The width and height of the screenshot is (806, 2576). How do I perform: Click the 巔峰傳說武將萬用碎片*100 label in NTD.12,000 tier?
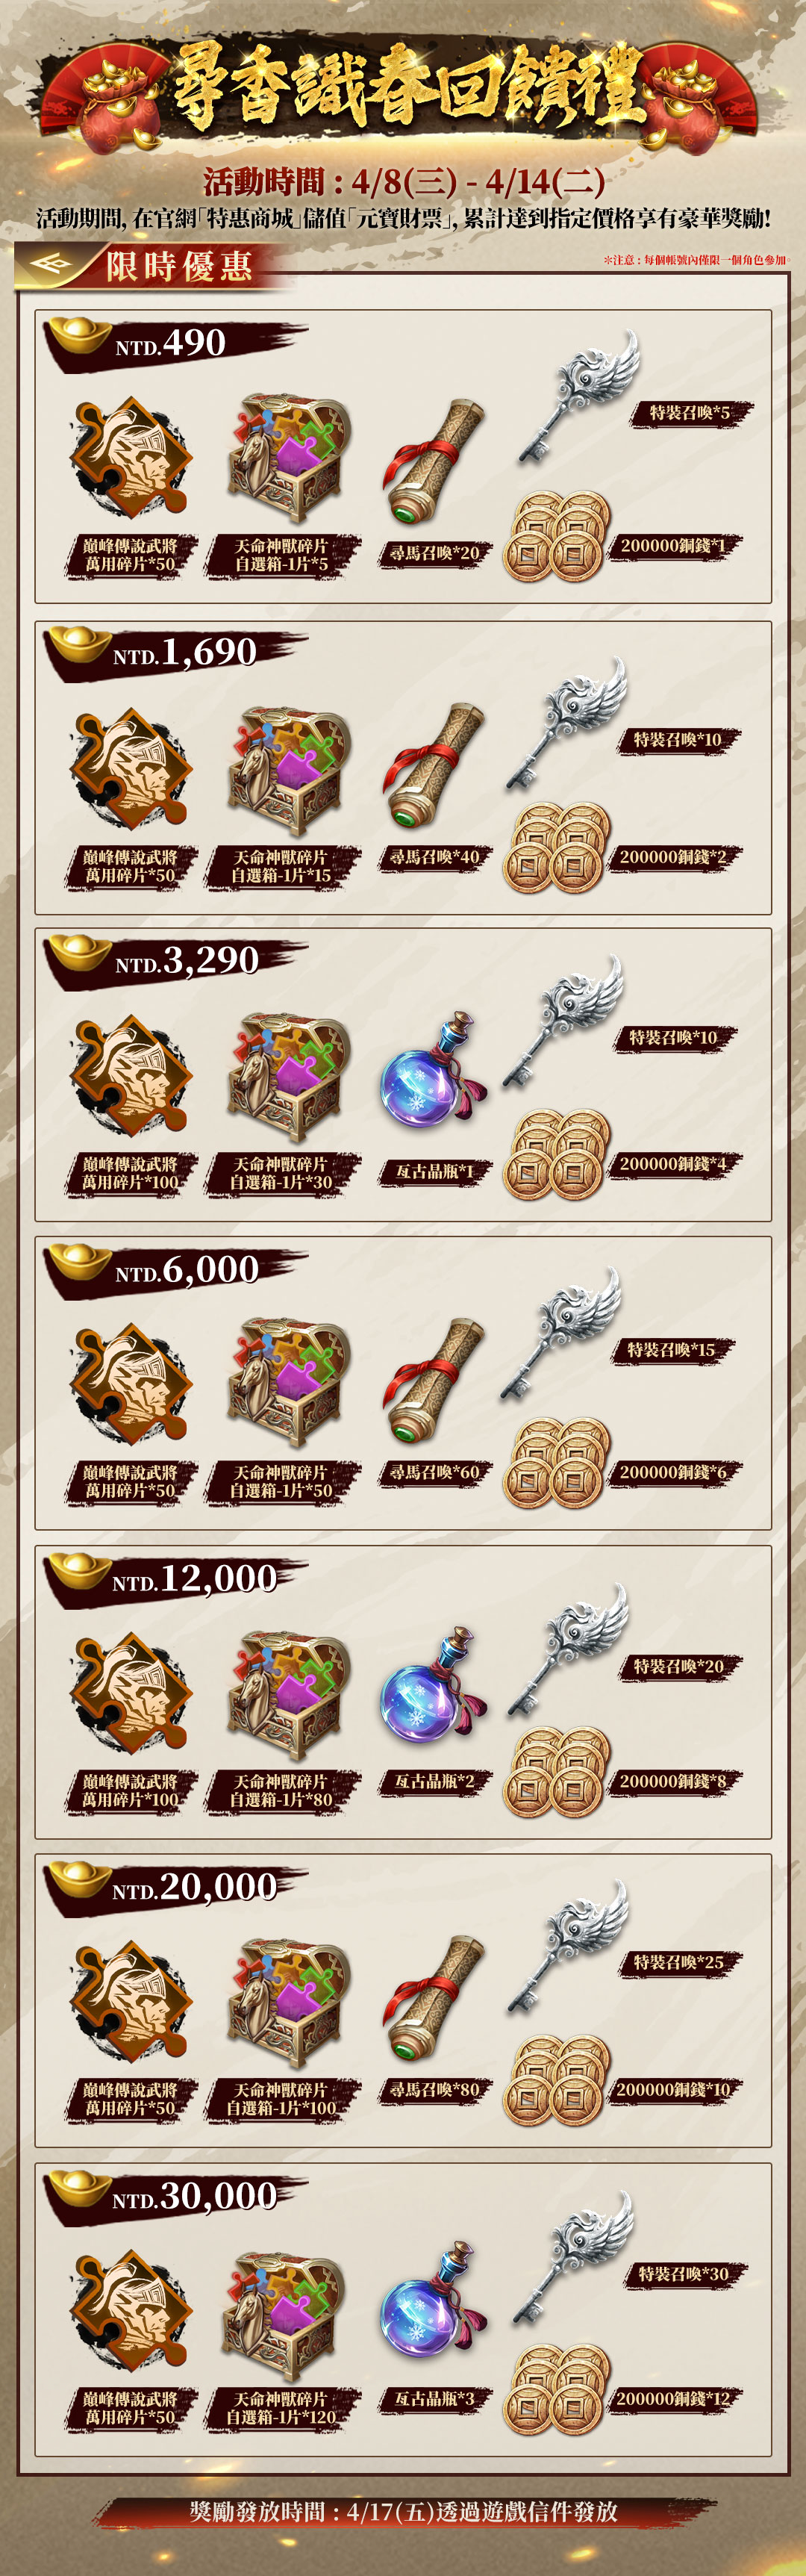(130, 1790)
